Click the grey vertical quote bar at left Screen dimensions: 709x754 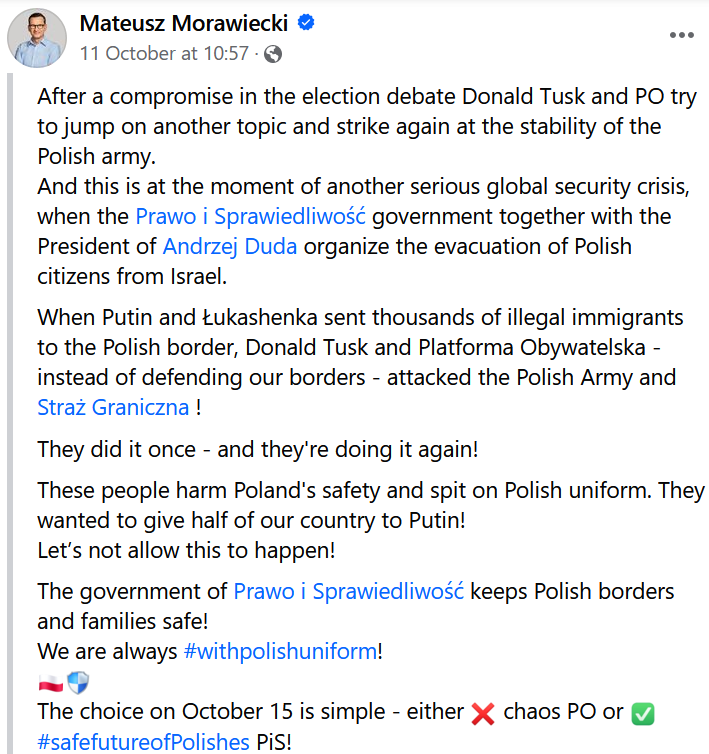(x=10, y=414)
